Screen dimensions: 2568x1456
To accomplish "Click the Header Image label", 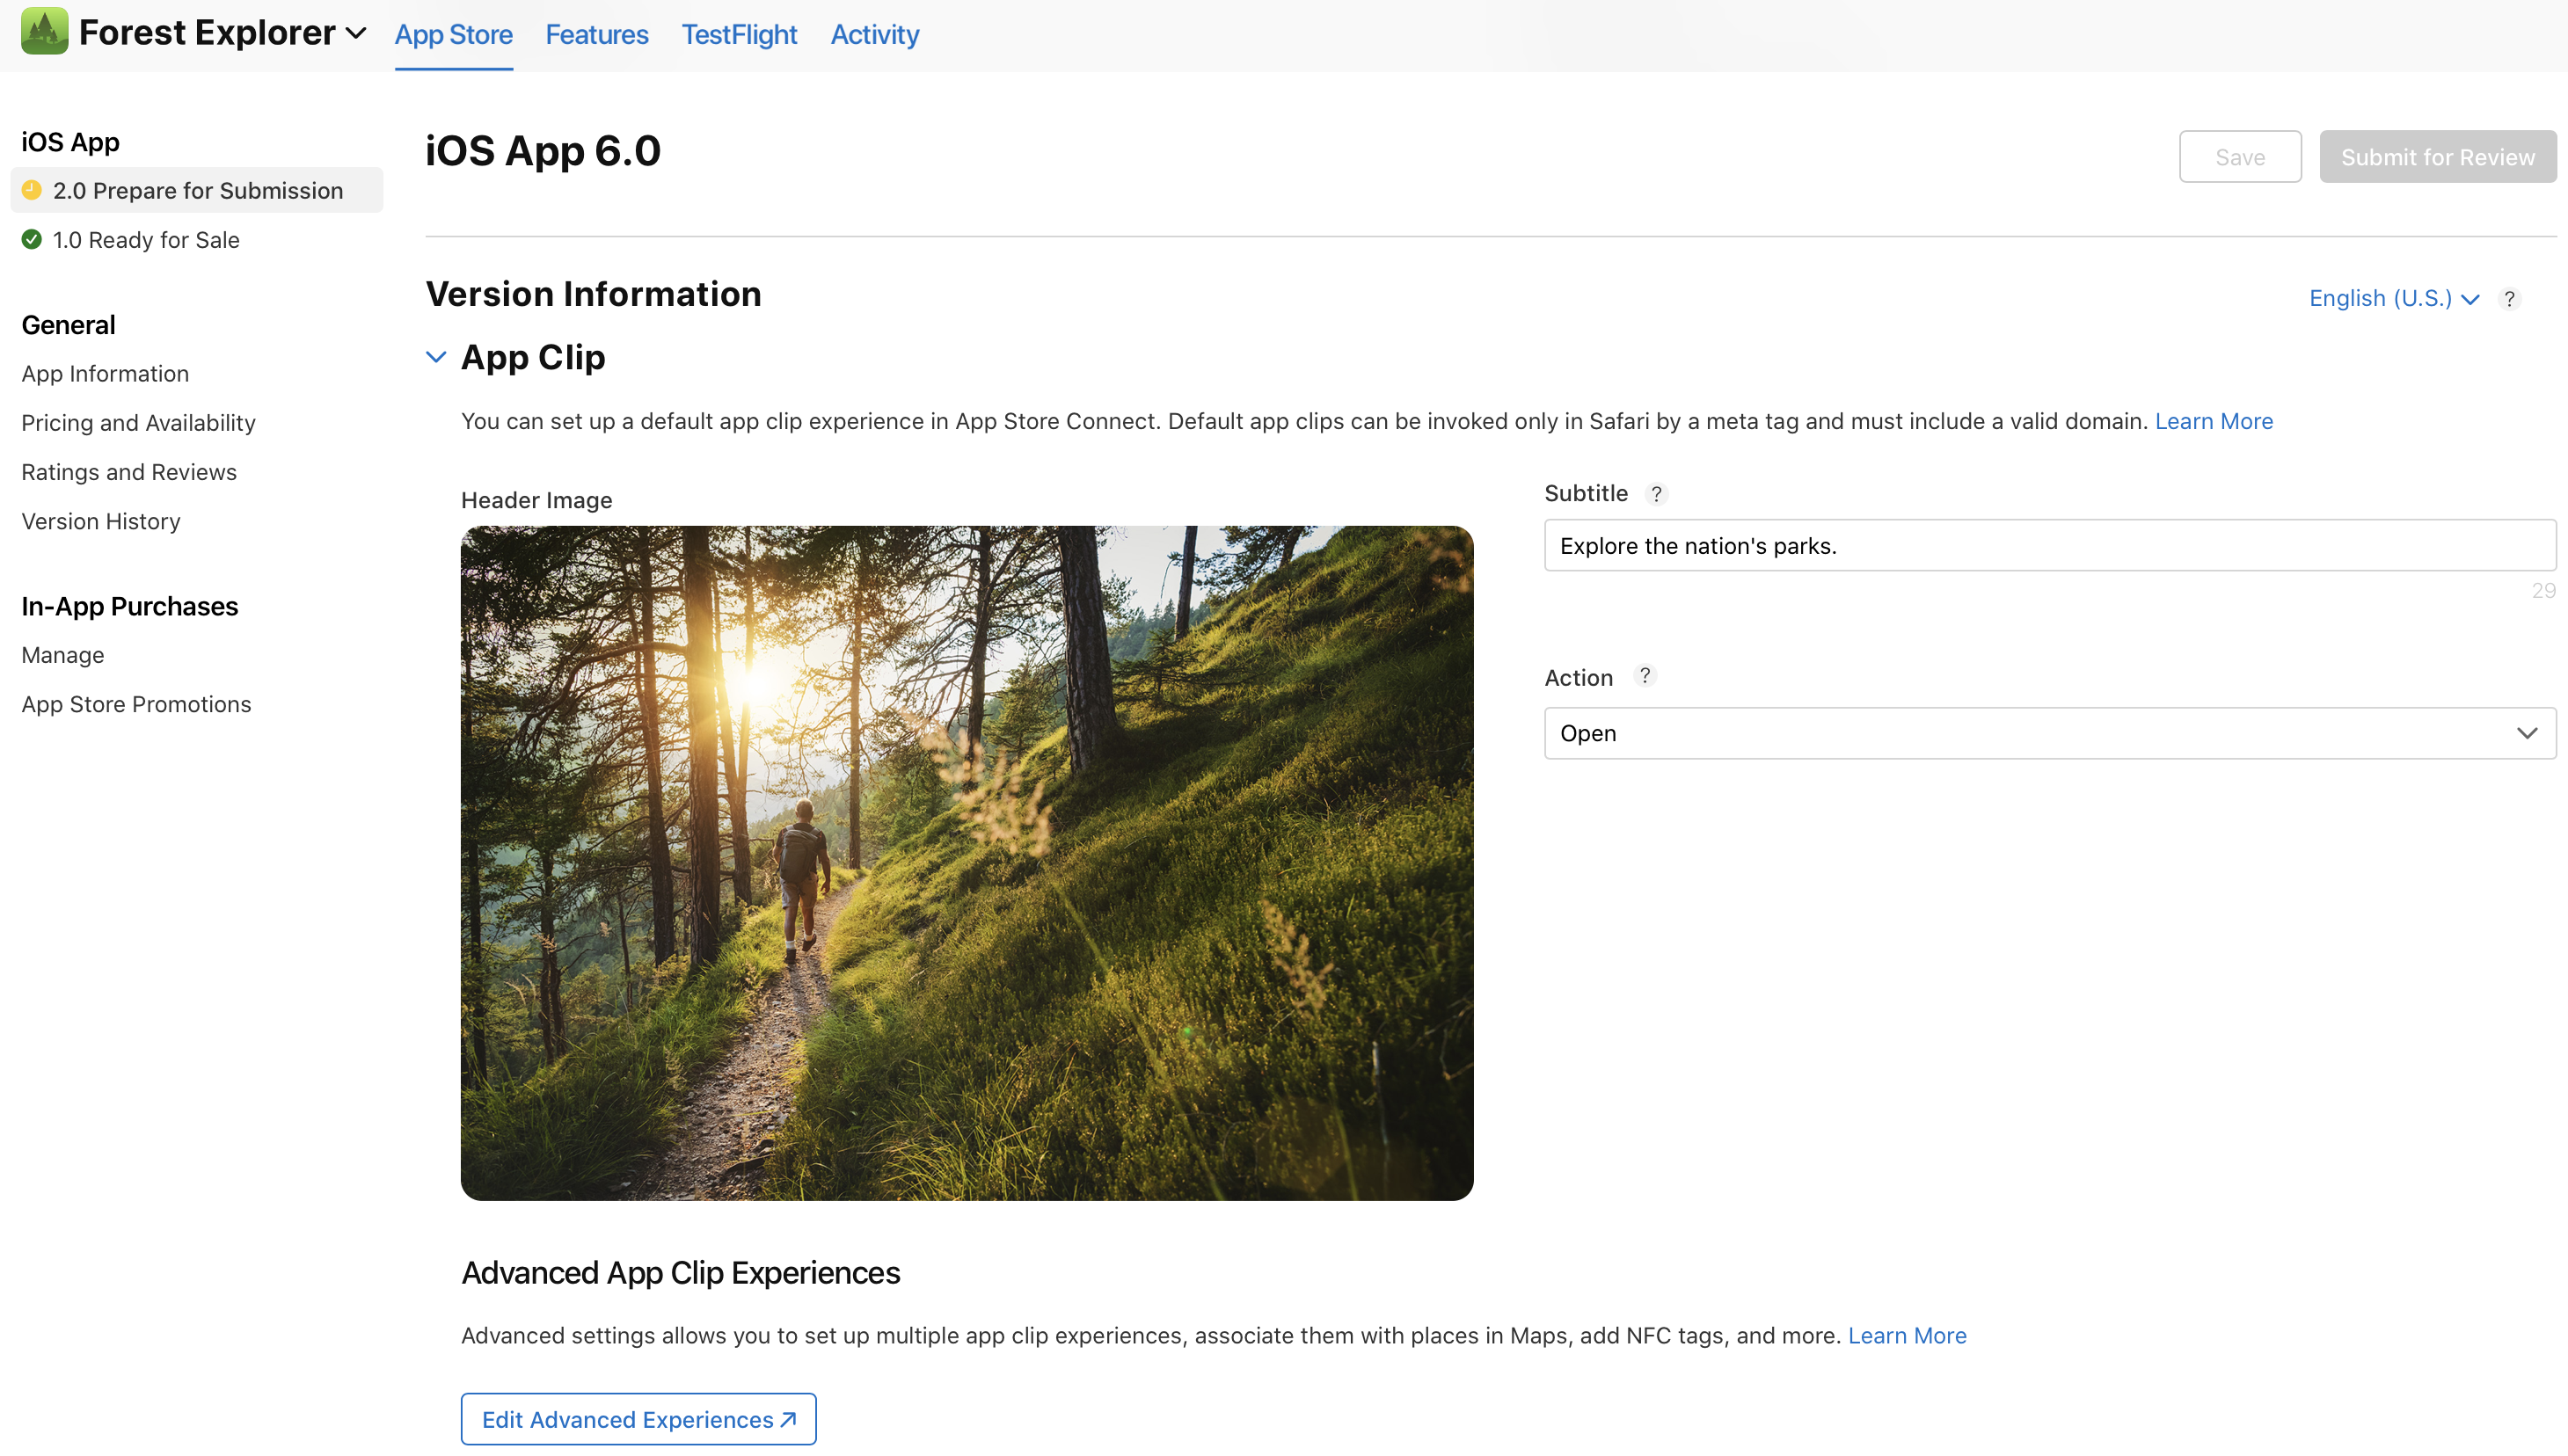I will (x=537, y=501).
